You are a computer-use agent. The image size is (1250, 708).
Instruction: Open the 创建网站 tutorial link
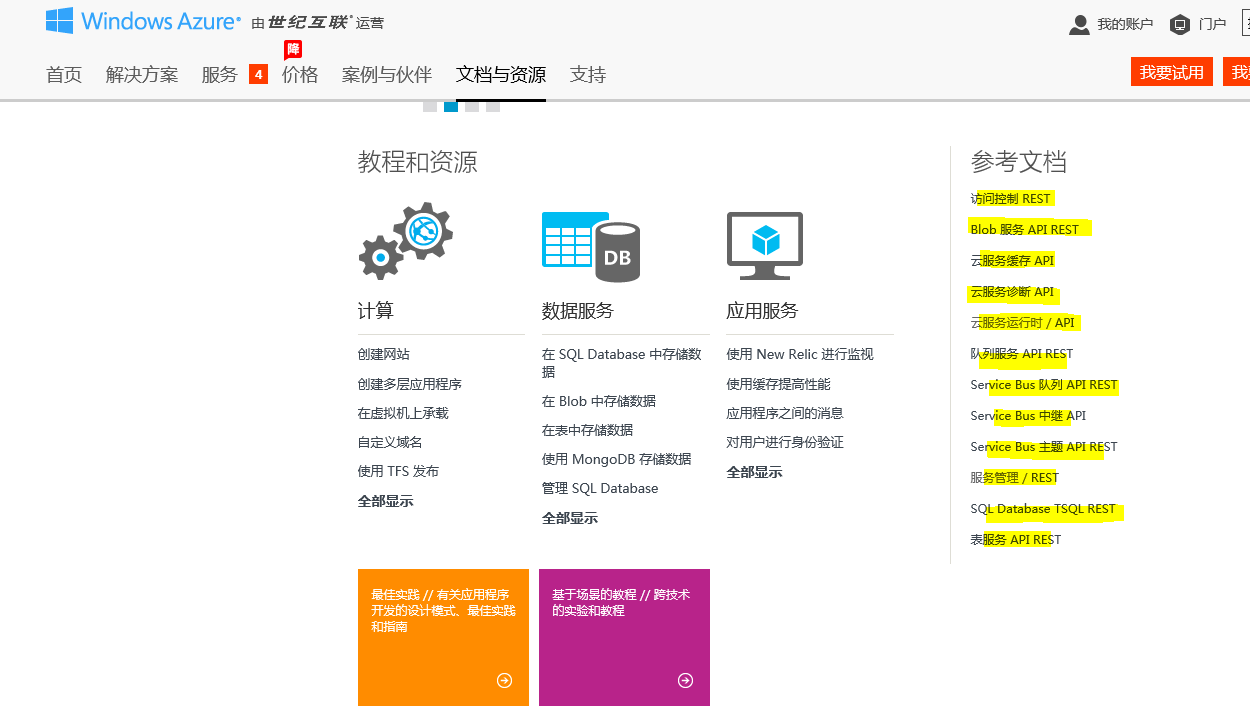tap(384, 354)
